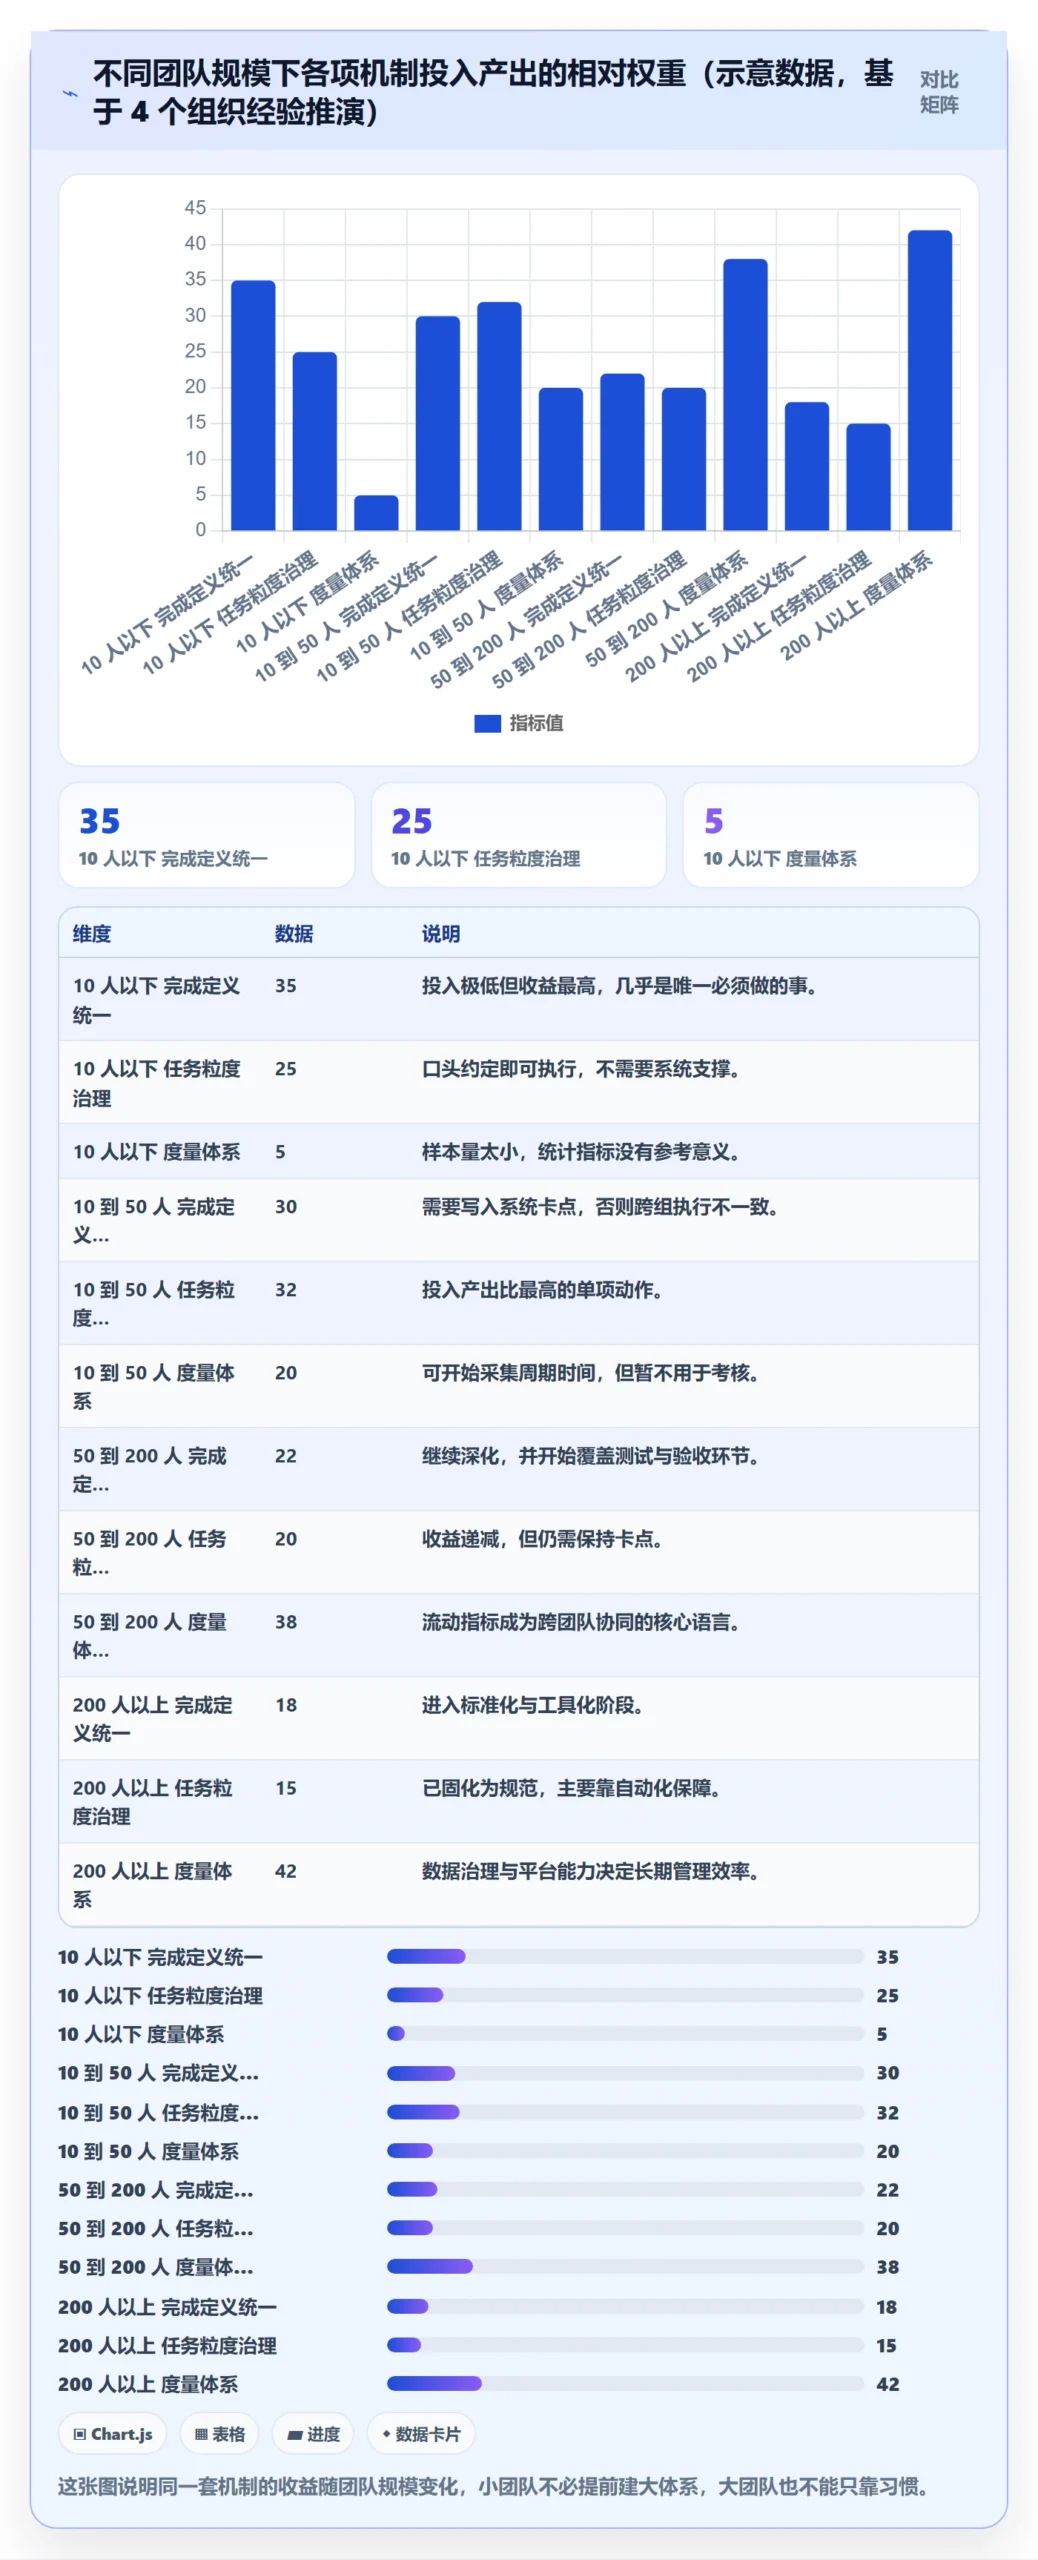
Task: Click the 维度 table column header
Action: click(x=92, y=933)
